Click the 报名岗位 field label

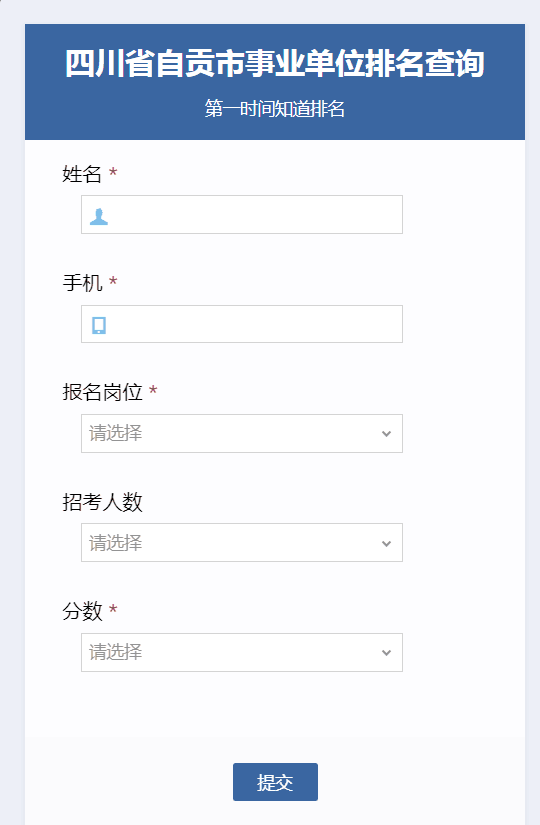[102, 392]
